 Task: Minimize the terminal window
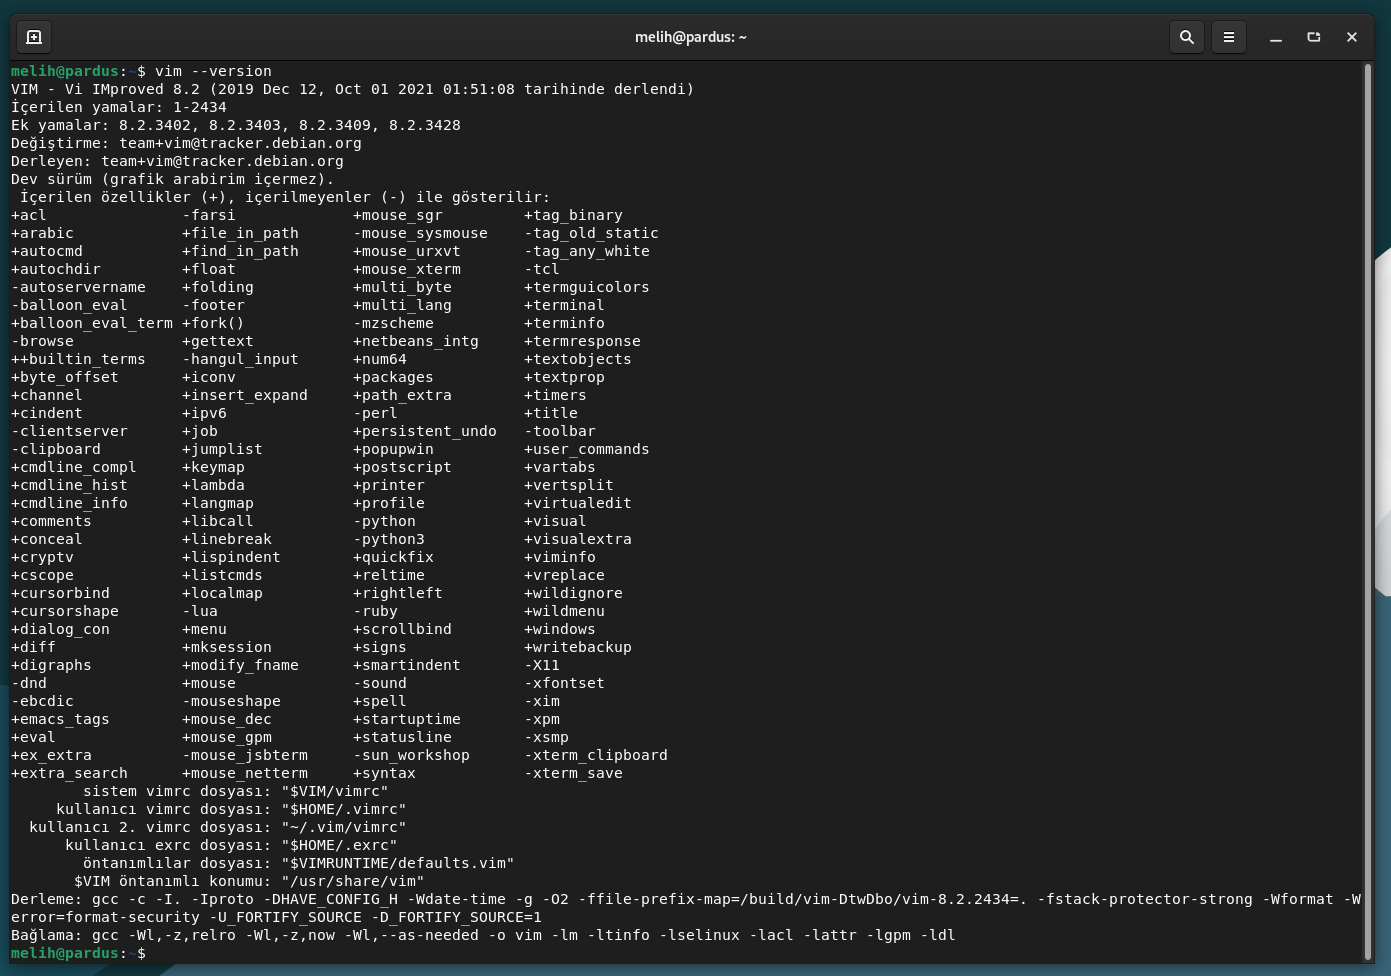pyautogui.click(x=1276, y=37)
